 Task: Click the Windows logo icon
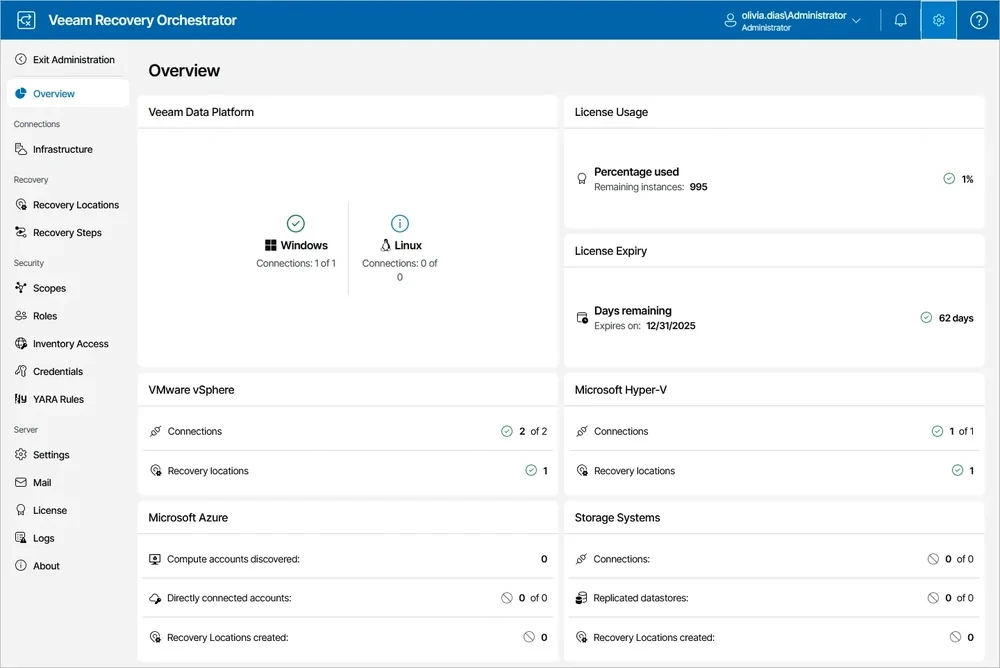270,245
